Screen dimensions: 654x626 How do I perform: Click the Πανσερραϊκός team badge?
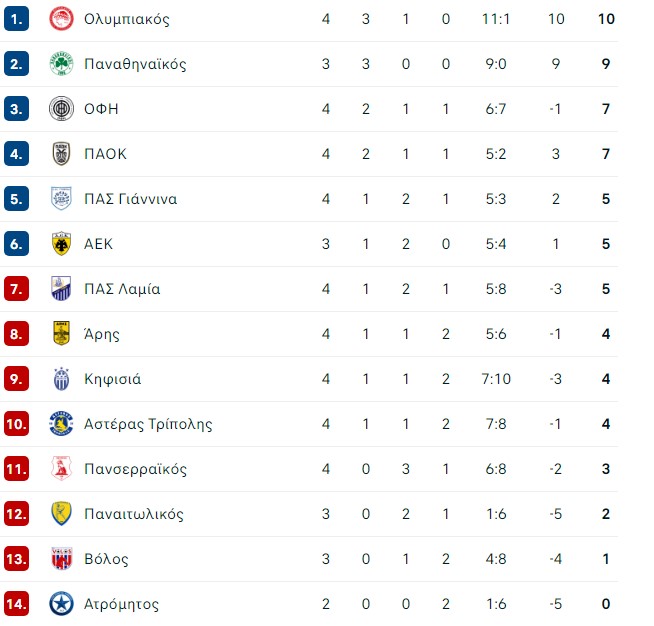pos(61,469)
